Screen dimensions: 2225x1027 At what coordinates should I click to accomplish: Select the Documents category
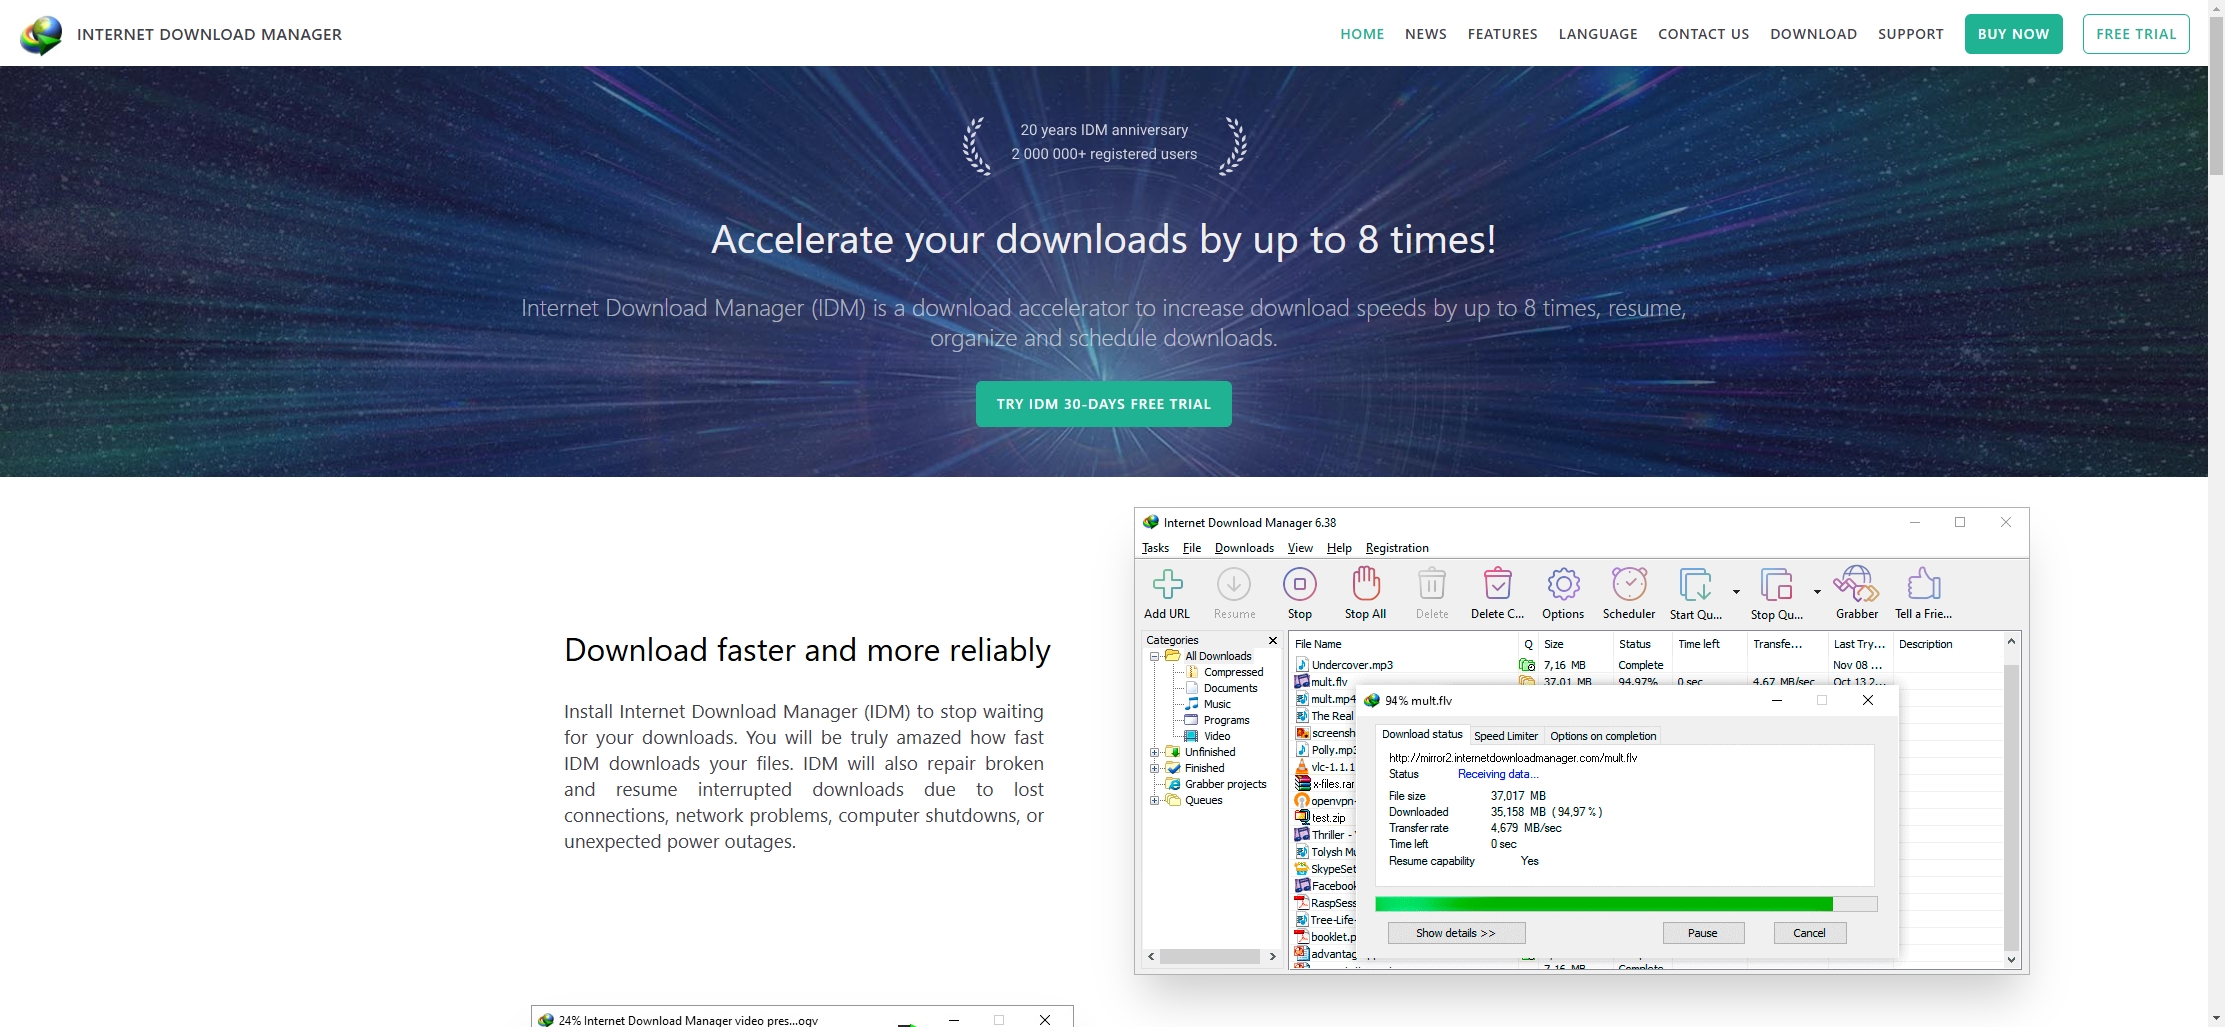click(x=1221, y=688)
